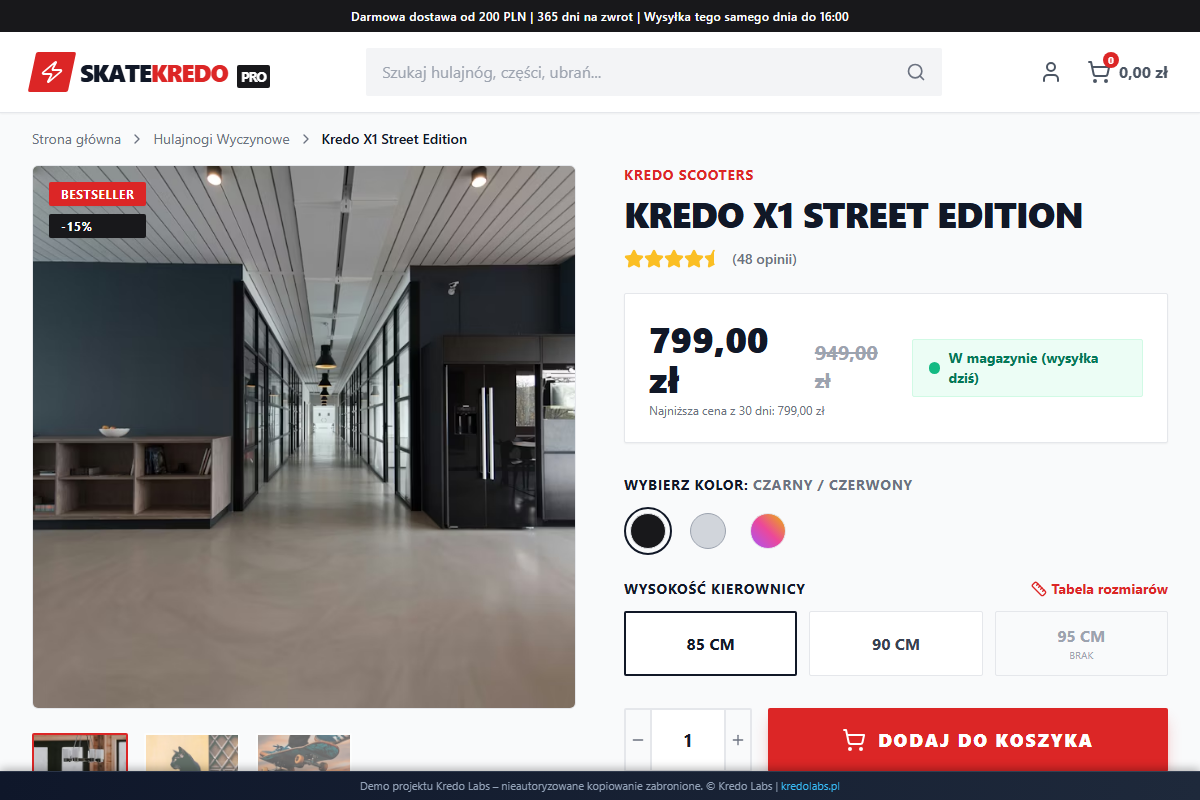Go to the Hulajnogi Wyczynowe breadcrumb
Image resolution: width=1200 pixels, height=800 pixels.
tap(221, 139)
